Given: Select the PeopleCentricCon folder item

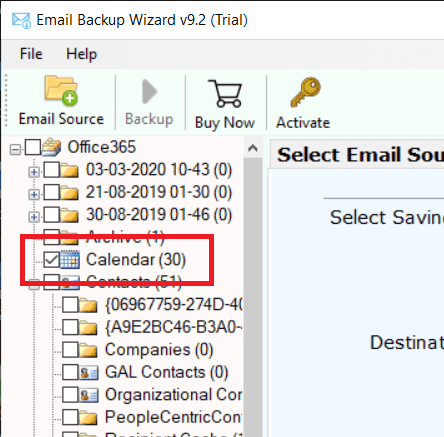Looking at the screenshot, I should pos(173,417).
